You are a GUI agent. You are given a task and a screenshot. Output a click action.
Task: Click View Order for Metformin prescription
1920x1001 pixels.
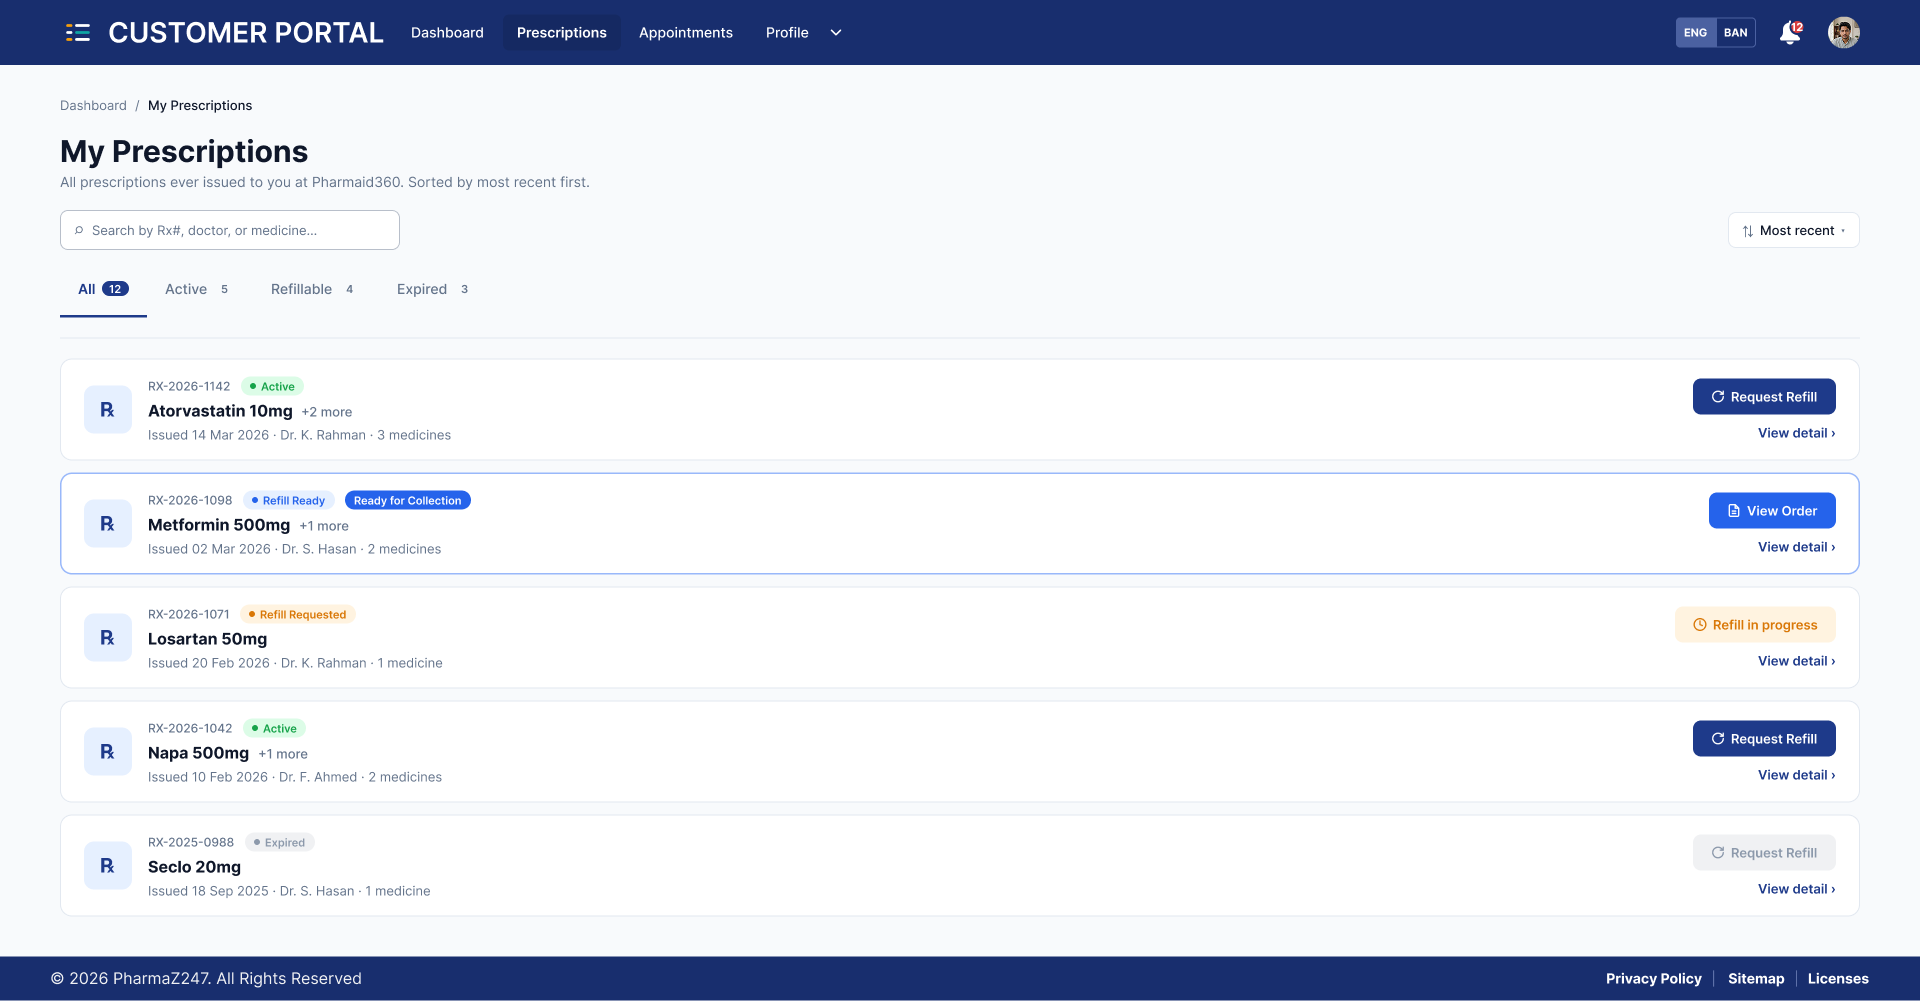point(1772,511)
